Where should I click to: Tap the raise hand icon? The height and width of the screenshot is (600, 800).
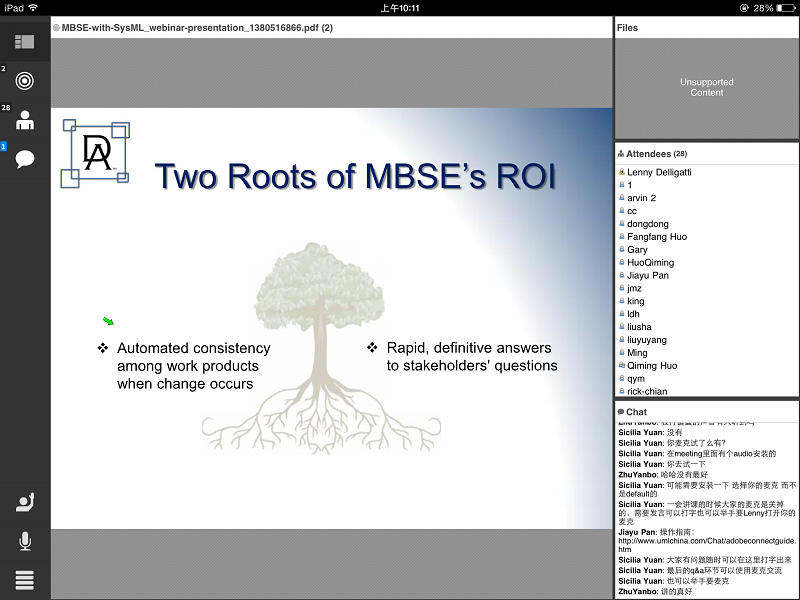pyautogui.click(x=24, y=503)
